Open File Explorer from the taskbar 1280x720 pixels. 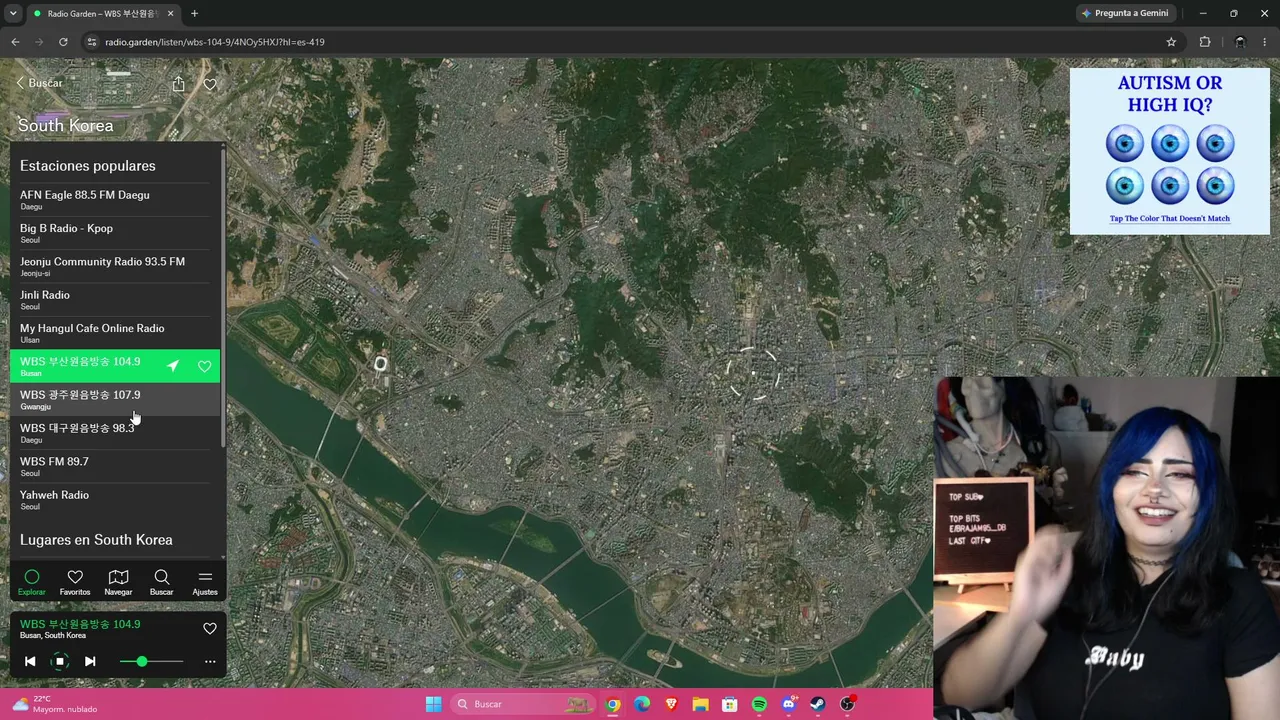pyautogui.click(x=701, y=704)
